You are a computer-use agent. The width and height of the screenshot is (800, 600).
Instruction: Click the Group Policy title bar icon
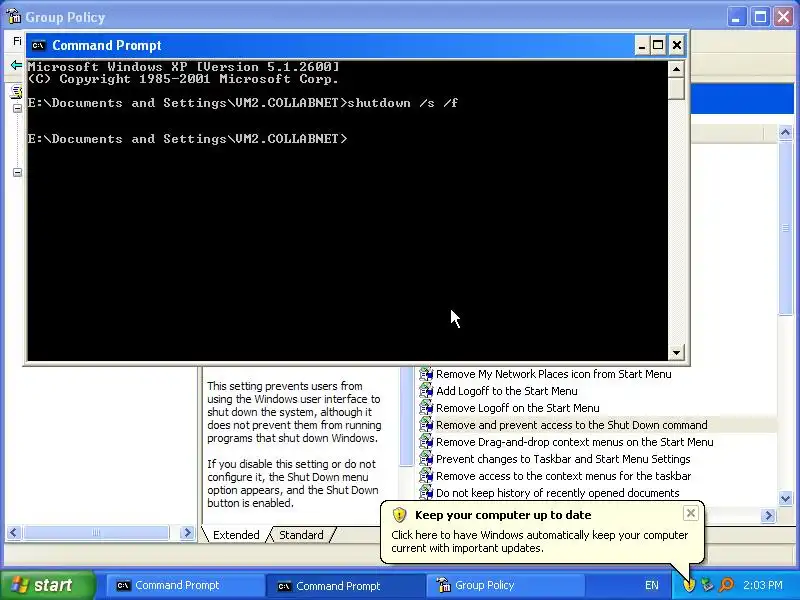13,17
